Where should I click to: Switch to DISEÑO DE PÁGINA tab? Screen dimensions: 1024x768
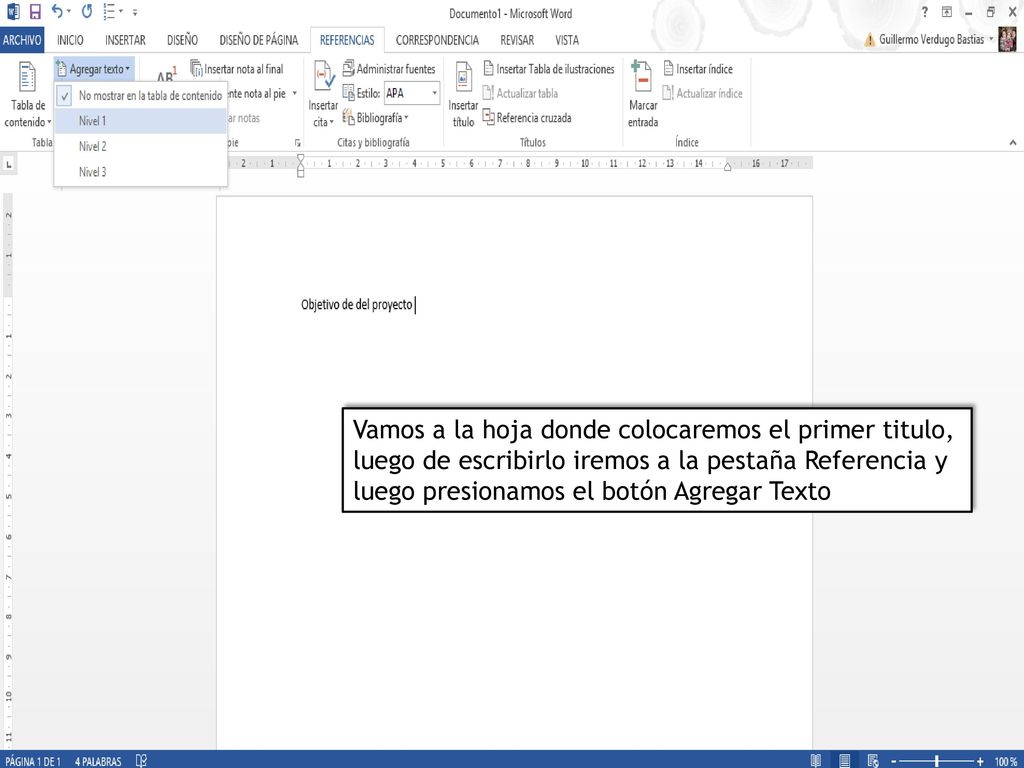tap(259, 40)
